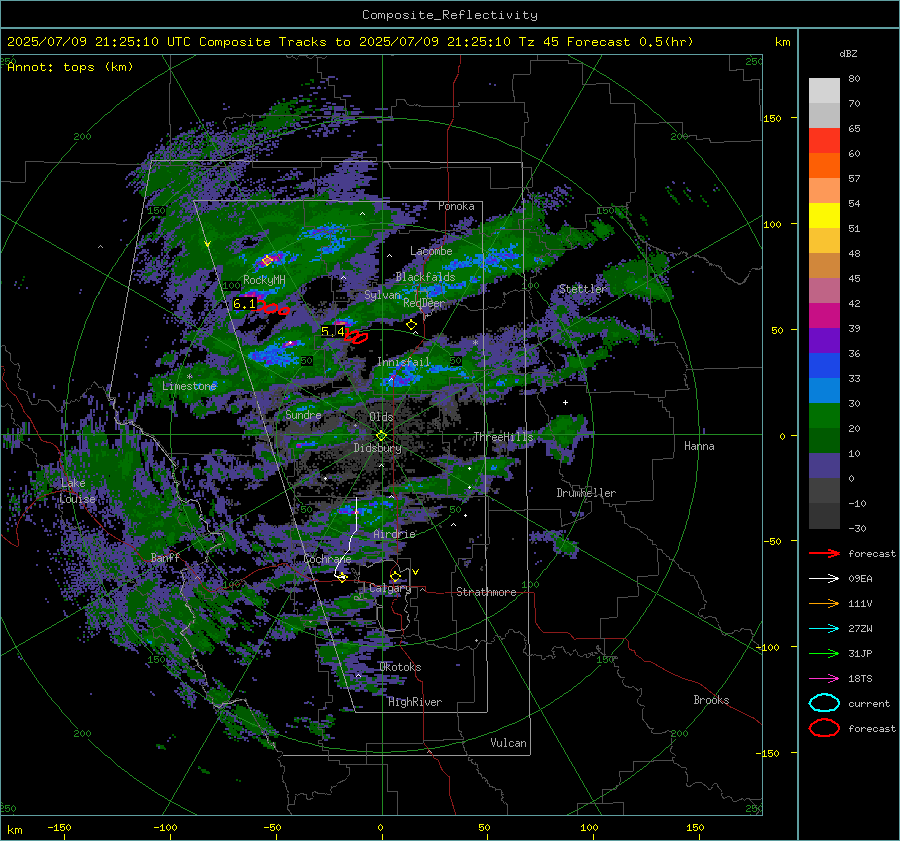This screenshot has height=841, width=900.
Task: Click the yellow diamond marker below RedDeer
Action: pos(412,325)
